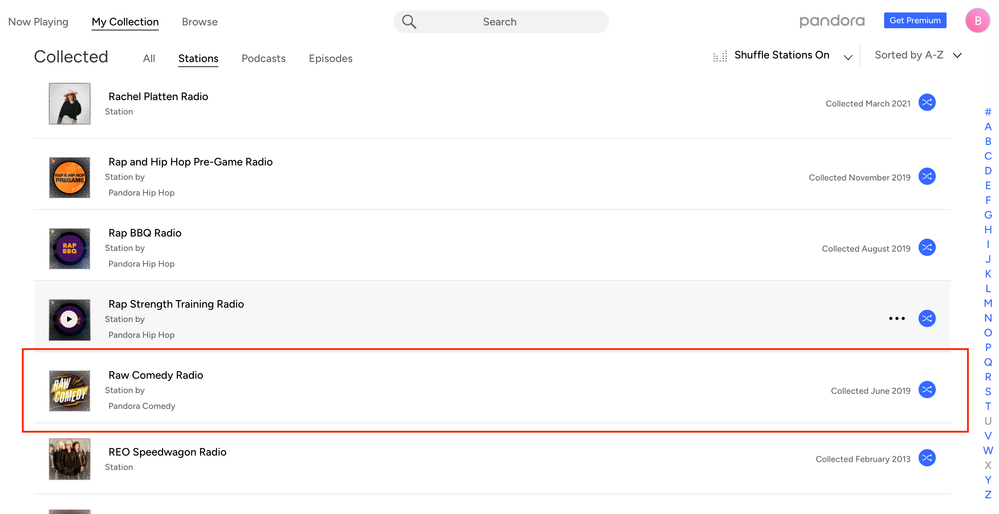Open more options for Rap Strength Training Radio
The height and width of the screenshot is (514, 999).
tap(897, 318)
